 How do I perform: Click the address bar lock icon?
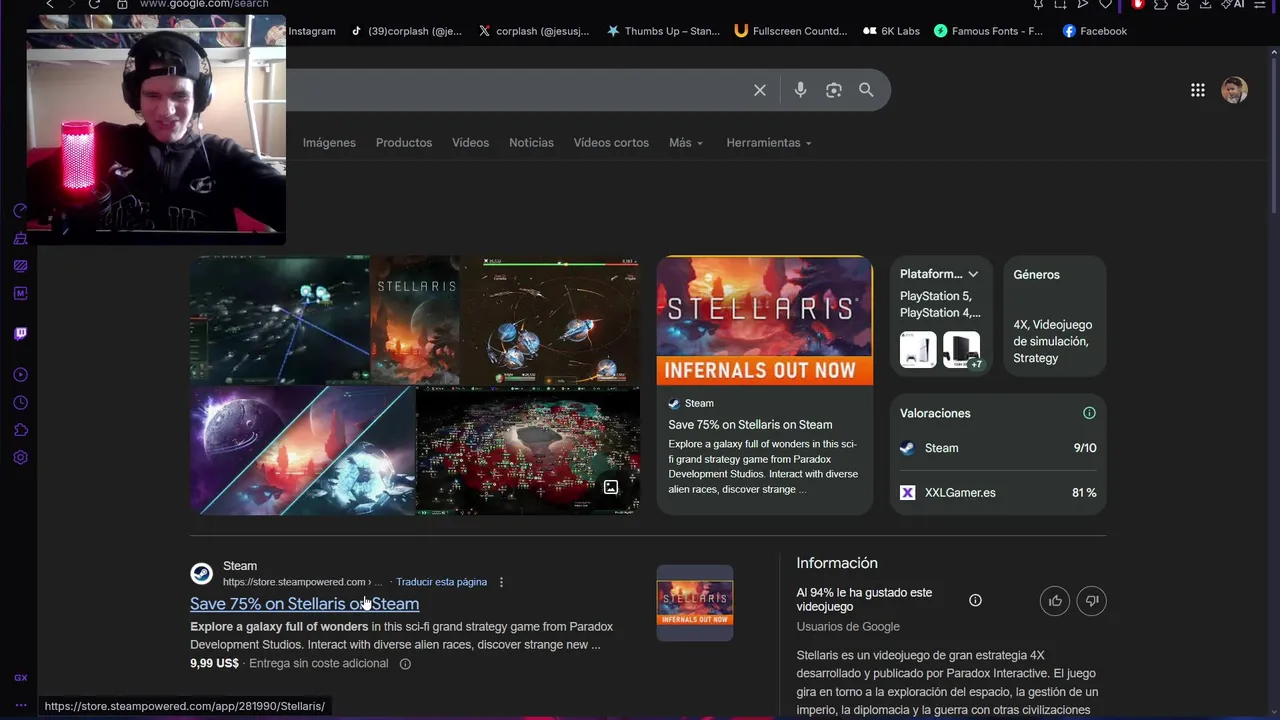(x=122, y=4)
